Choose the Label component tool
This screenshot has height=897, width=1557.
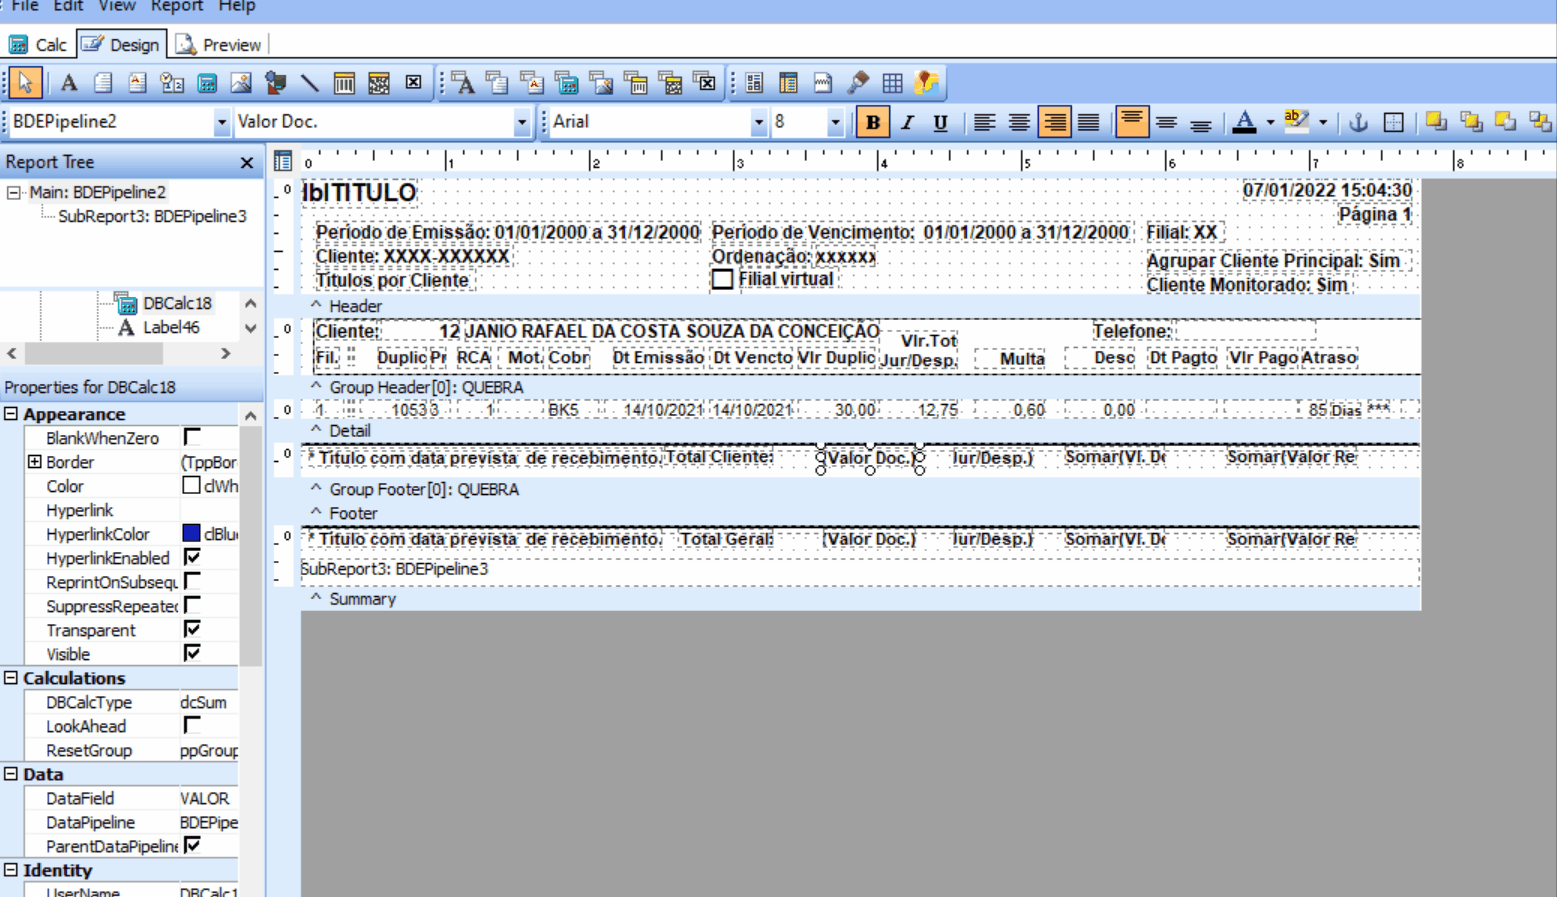click(x=69, y=83)
